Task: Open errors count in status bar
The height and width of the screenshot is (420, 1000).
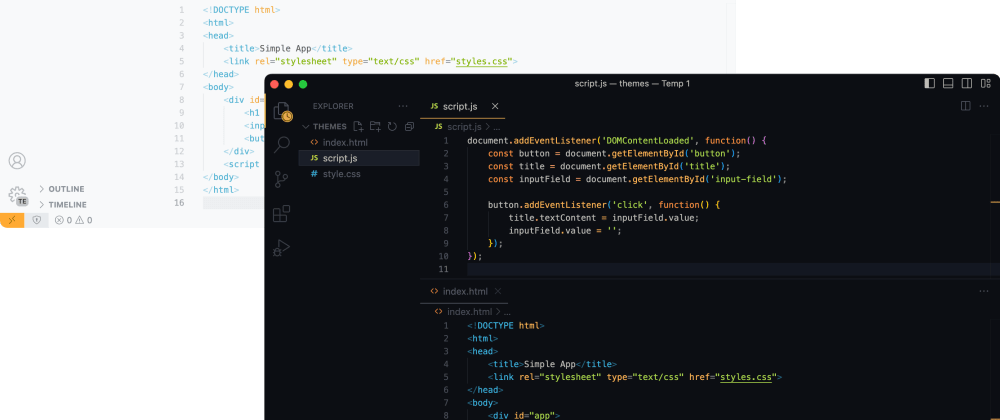Action: [x=63, y=220]
